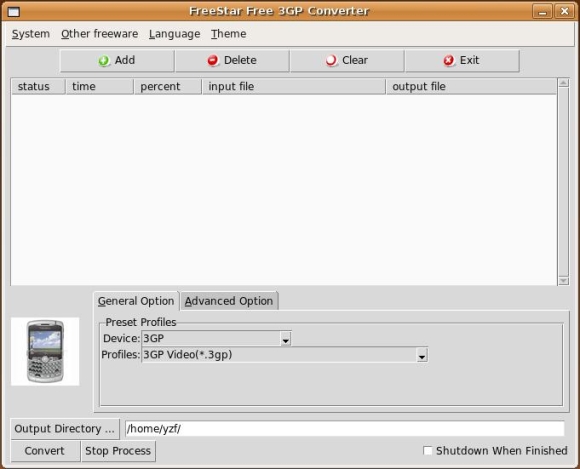Image resolution: width=580 pixels, height=469 pixels.
Task: Click the window menu icon in title bar
Action: (14, 12)
